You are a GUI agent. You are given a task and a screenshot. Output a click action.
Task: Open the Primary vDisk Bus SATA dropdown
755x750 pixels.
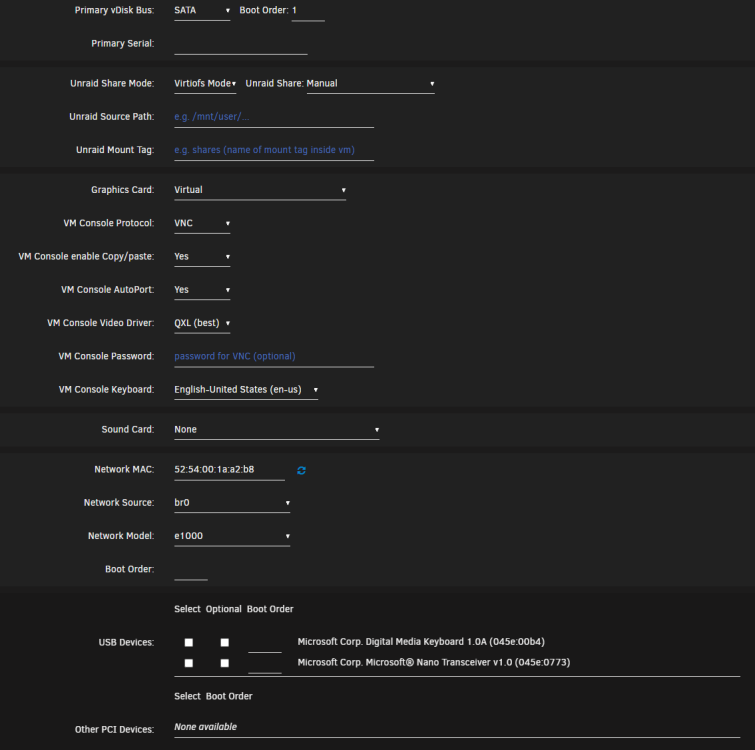(x=202, y=11)
